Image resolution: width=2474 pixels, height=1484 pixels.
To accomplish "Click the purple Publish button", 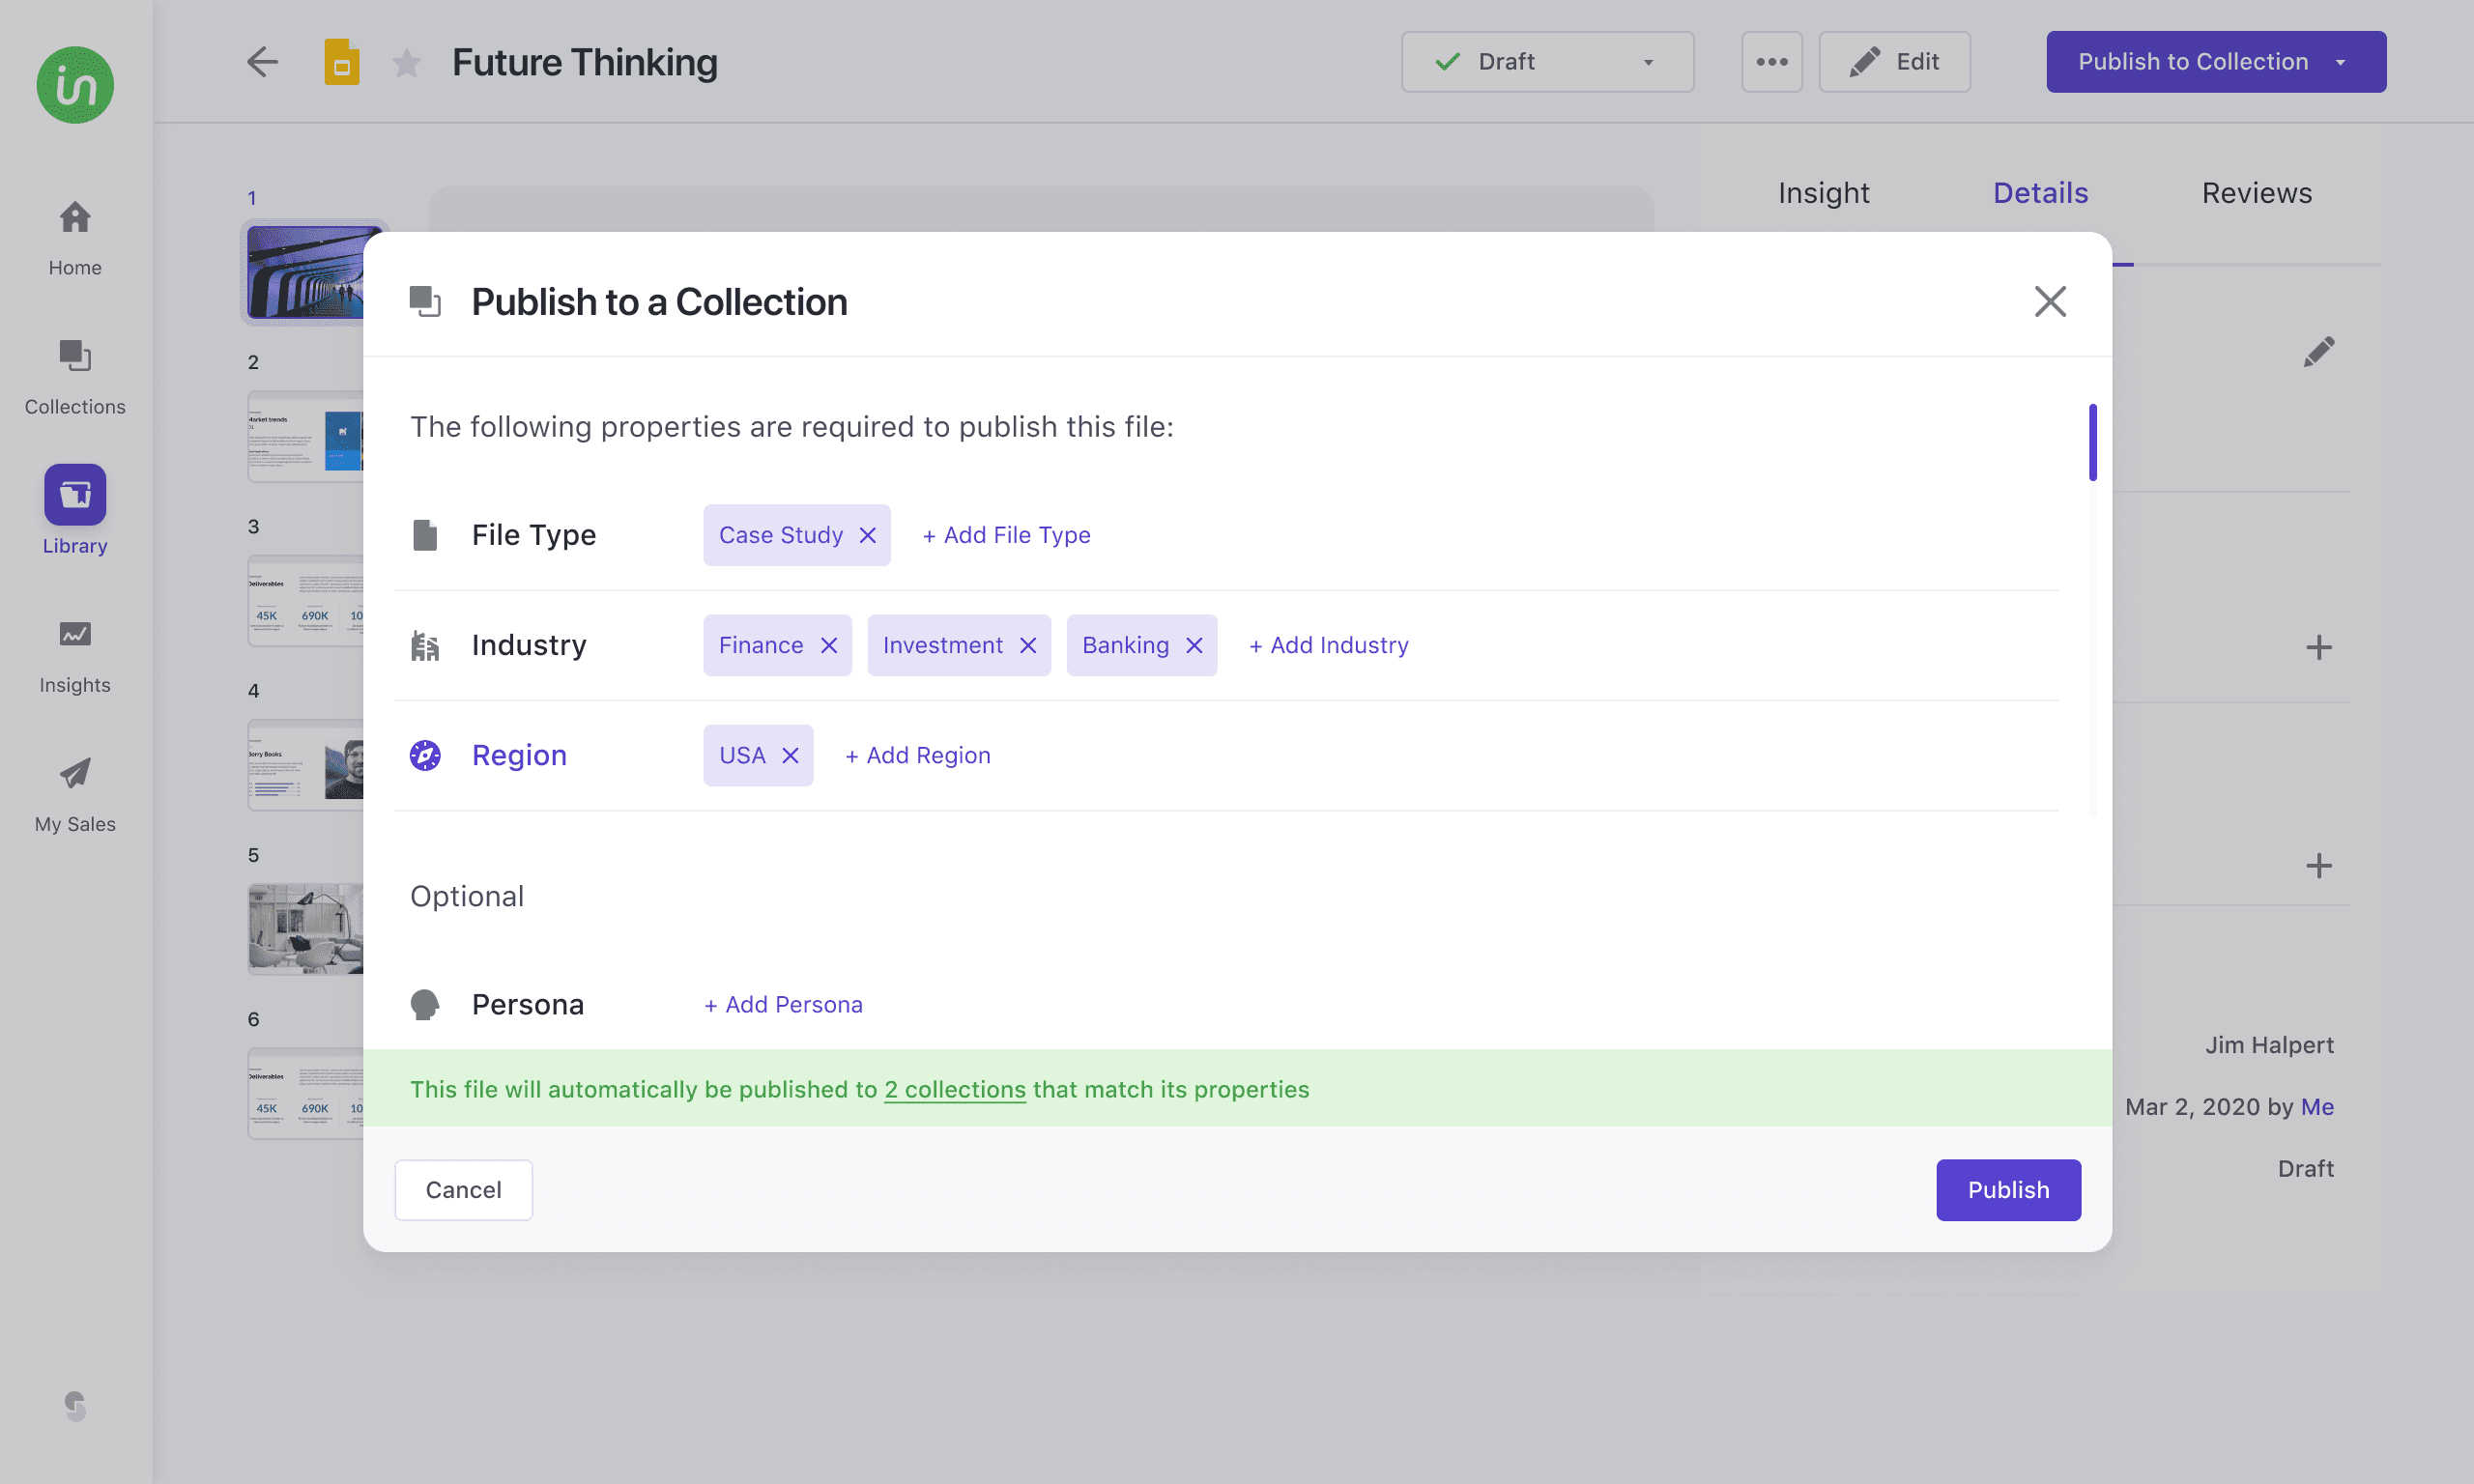I will 2008,1190.
